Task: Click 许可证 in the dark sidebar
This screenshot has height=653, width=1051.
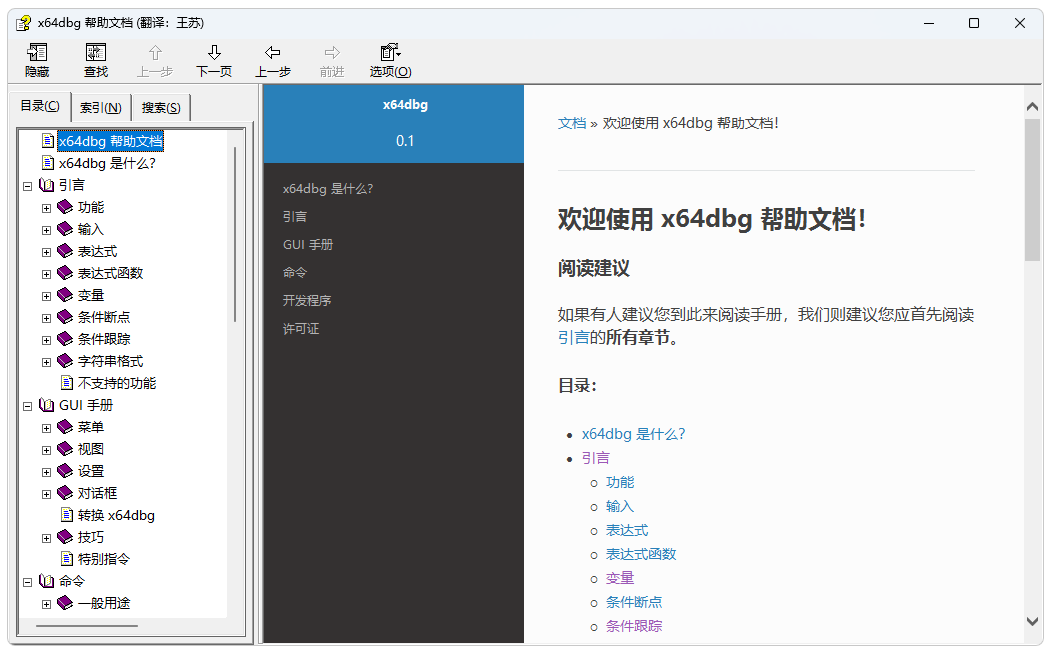Action: click(x=301, y=328)
